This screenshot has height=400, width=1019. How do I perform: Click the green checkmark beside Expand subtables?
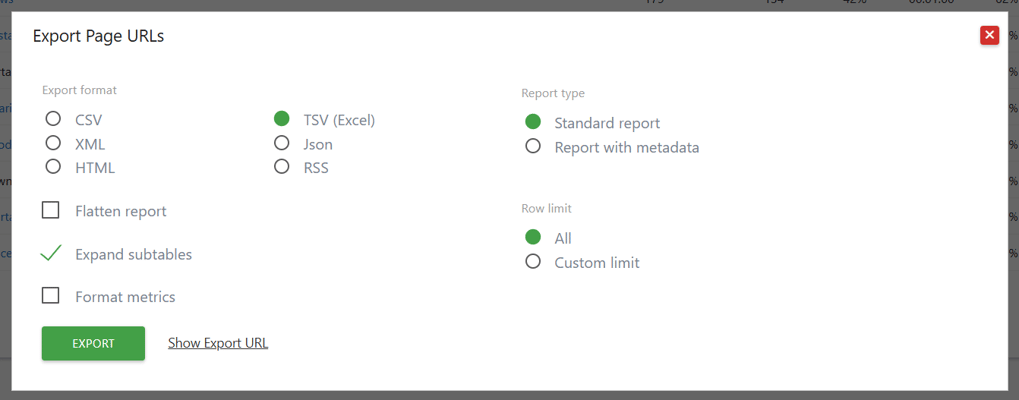tap(51, 253)
